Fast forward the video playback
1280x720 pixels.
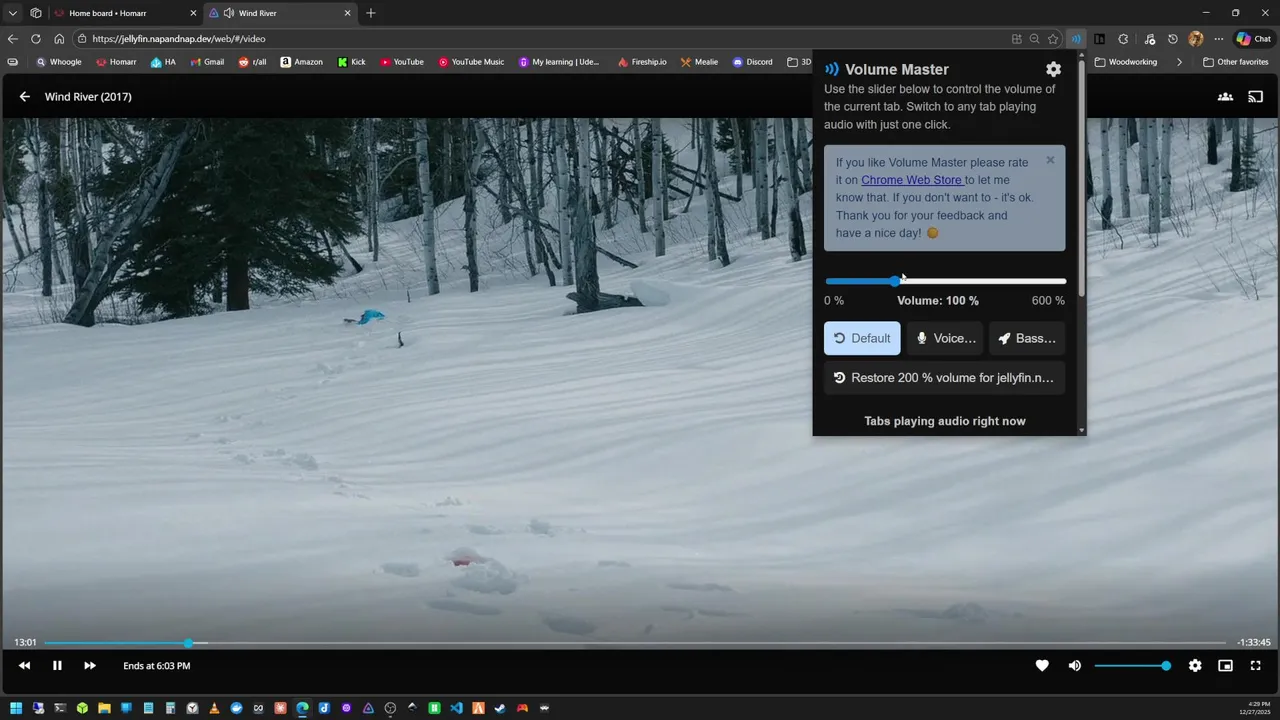(90, 666)
